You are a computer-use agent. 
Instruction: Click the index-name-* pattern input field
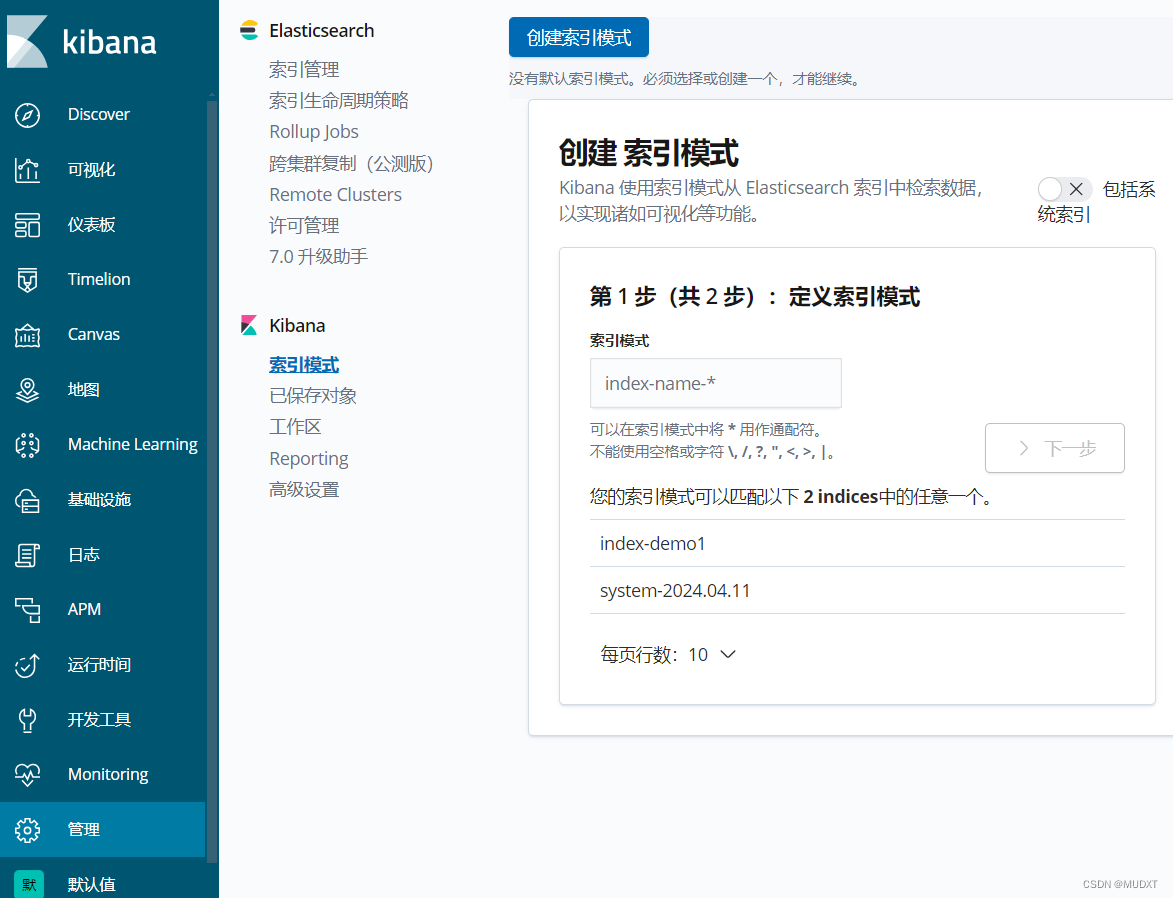tap(716, 383)
